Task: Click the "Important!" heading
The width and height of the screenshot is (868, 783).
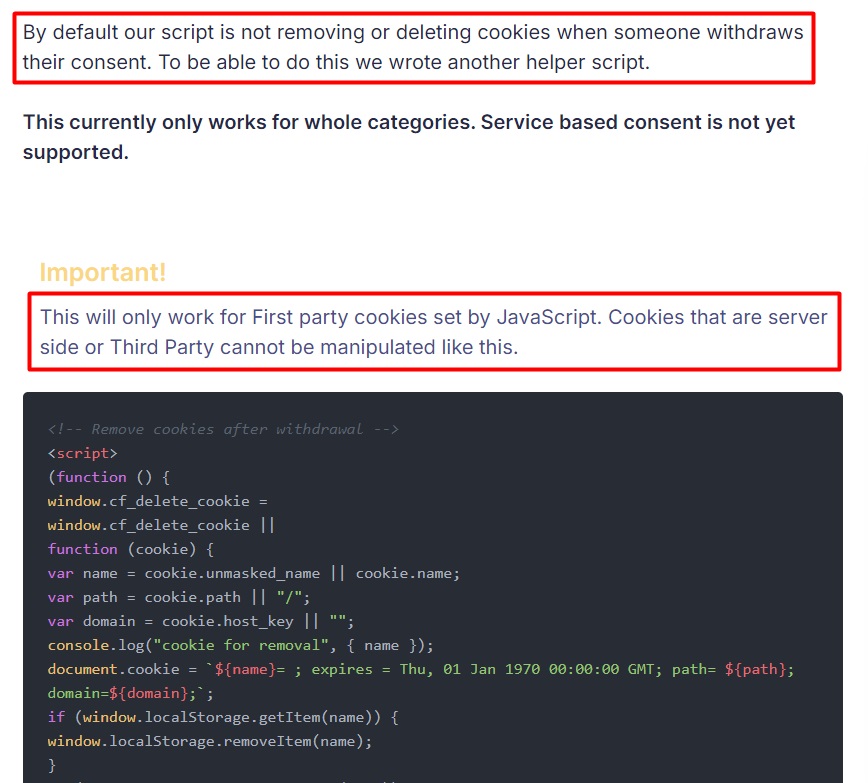Action: (x=103, y=272)
